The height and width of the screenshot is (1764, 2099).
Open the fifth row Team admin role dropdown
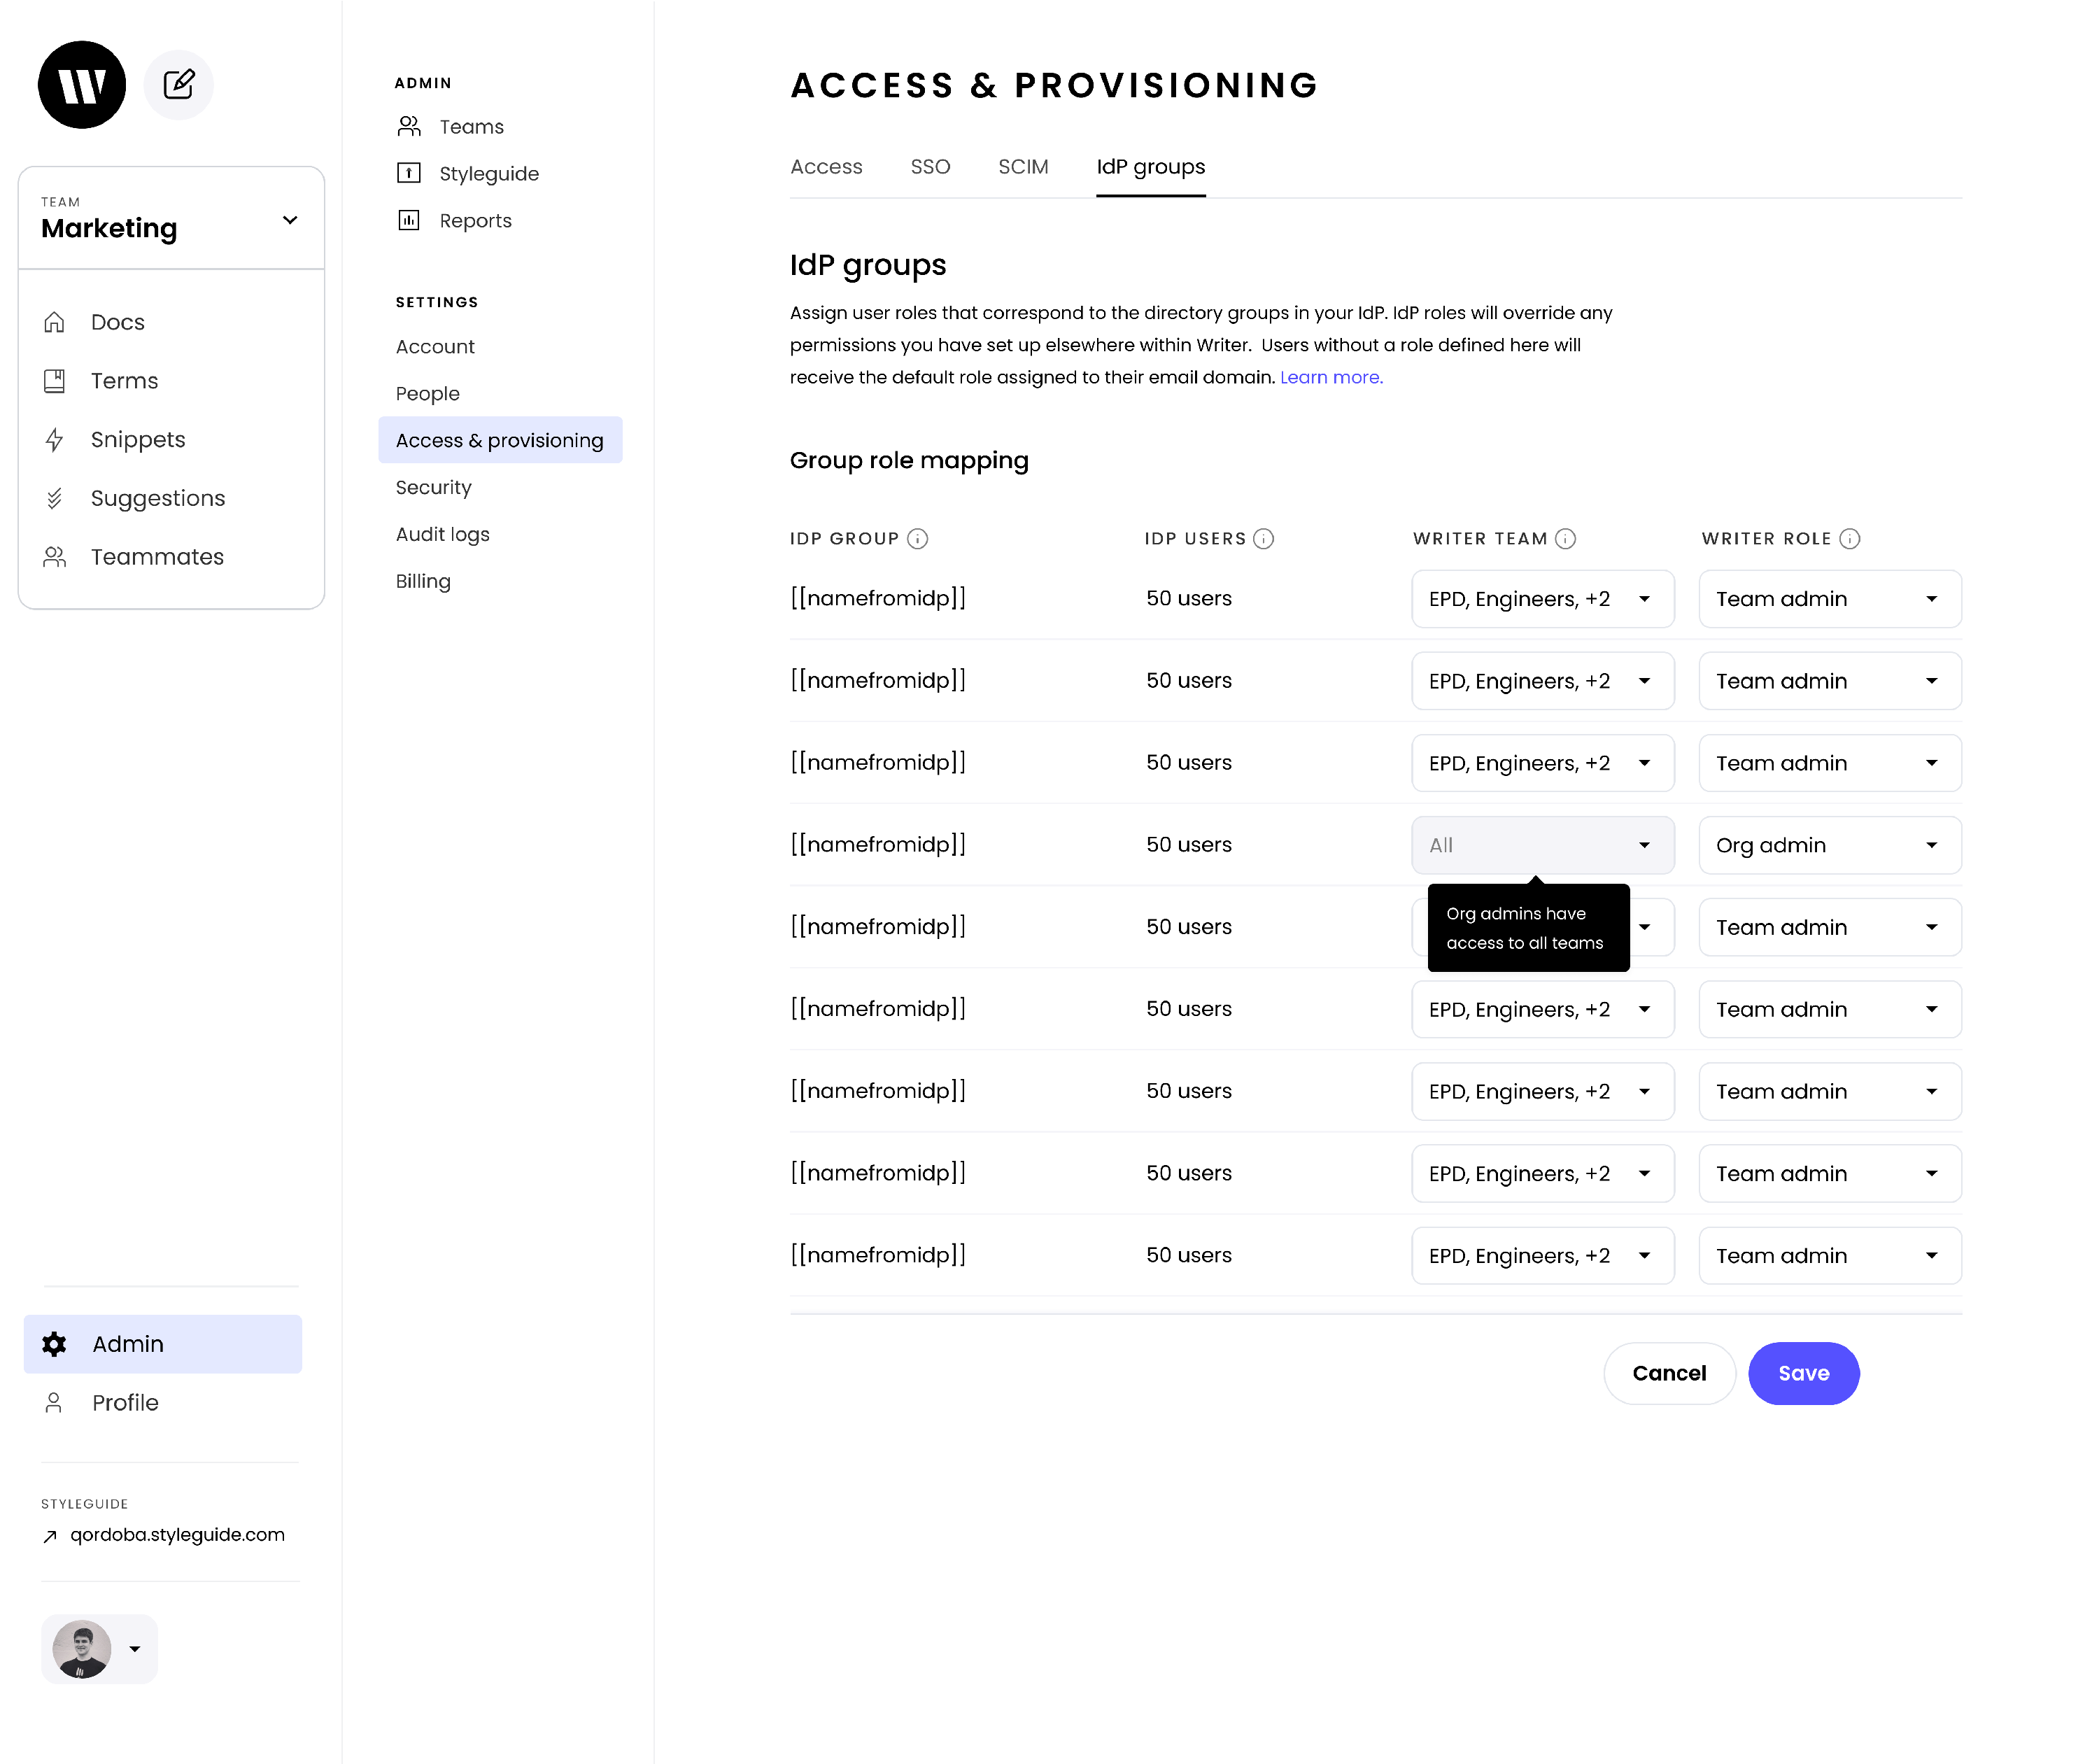pos(1830,927)
